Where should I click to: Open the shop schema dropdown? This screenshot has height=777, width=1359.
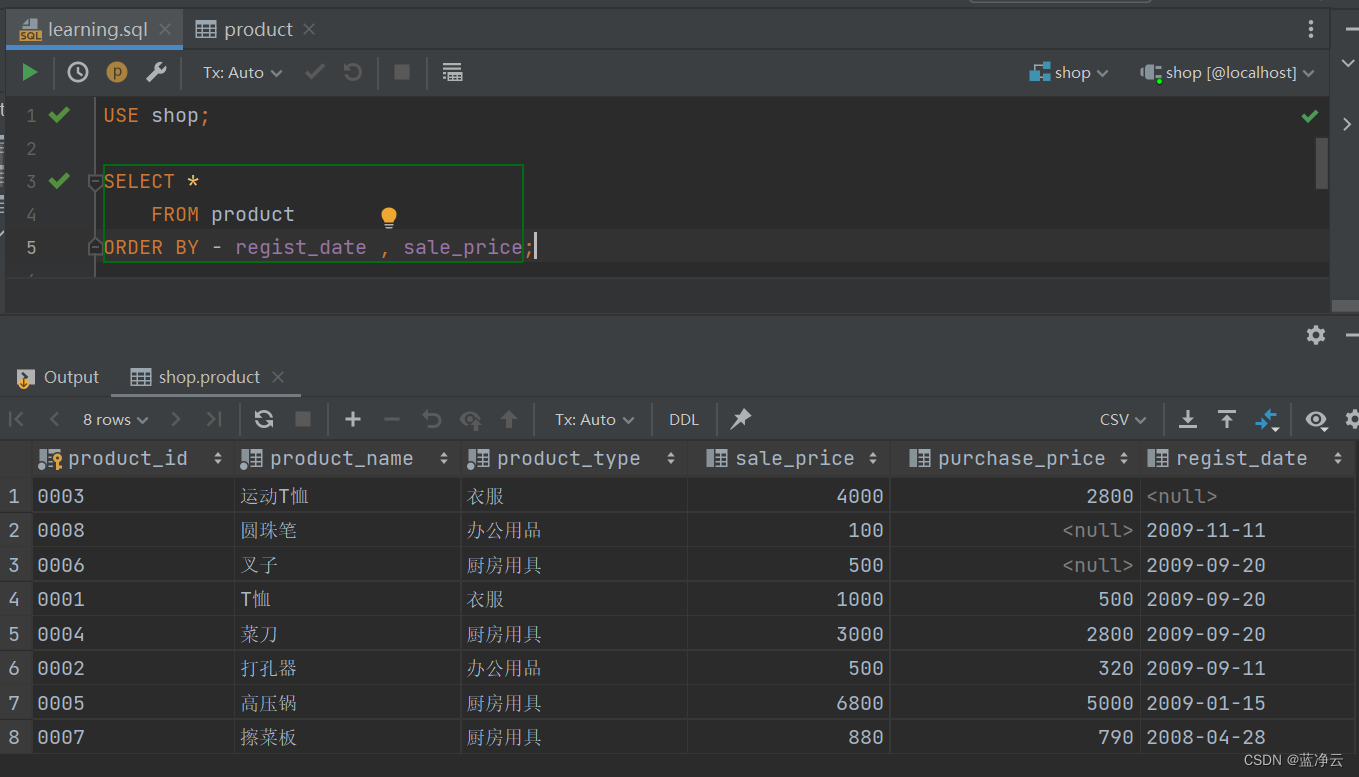pos(1069,72)
